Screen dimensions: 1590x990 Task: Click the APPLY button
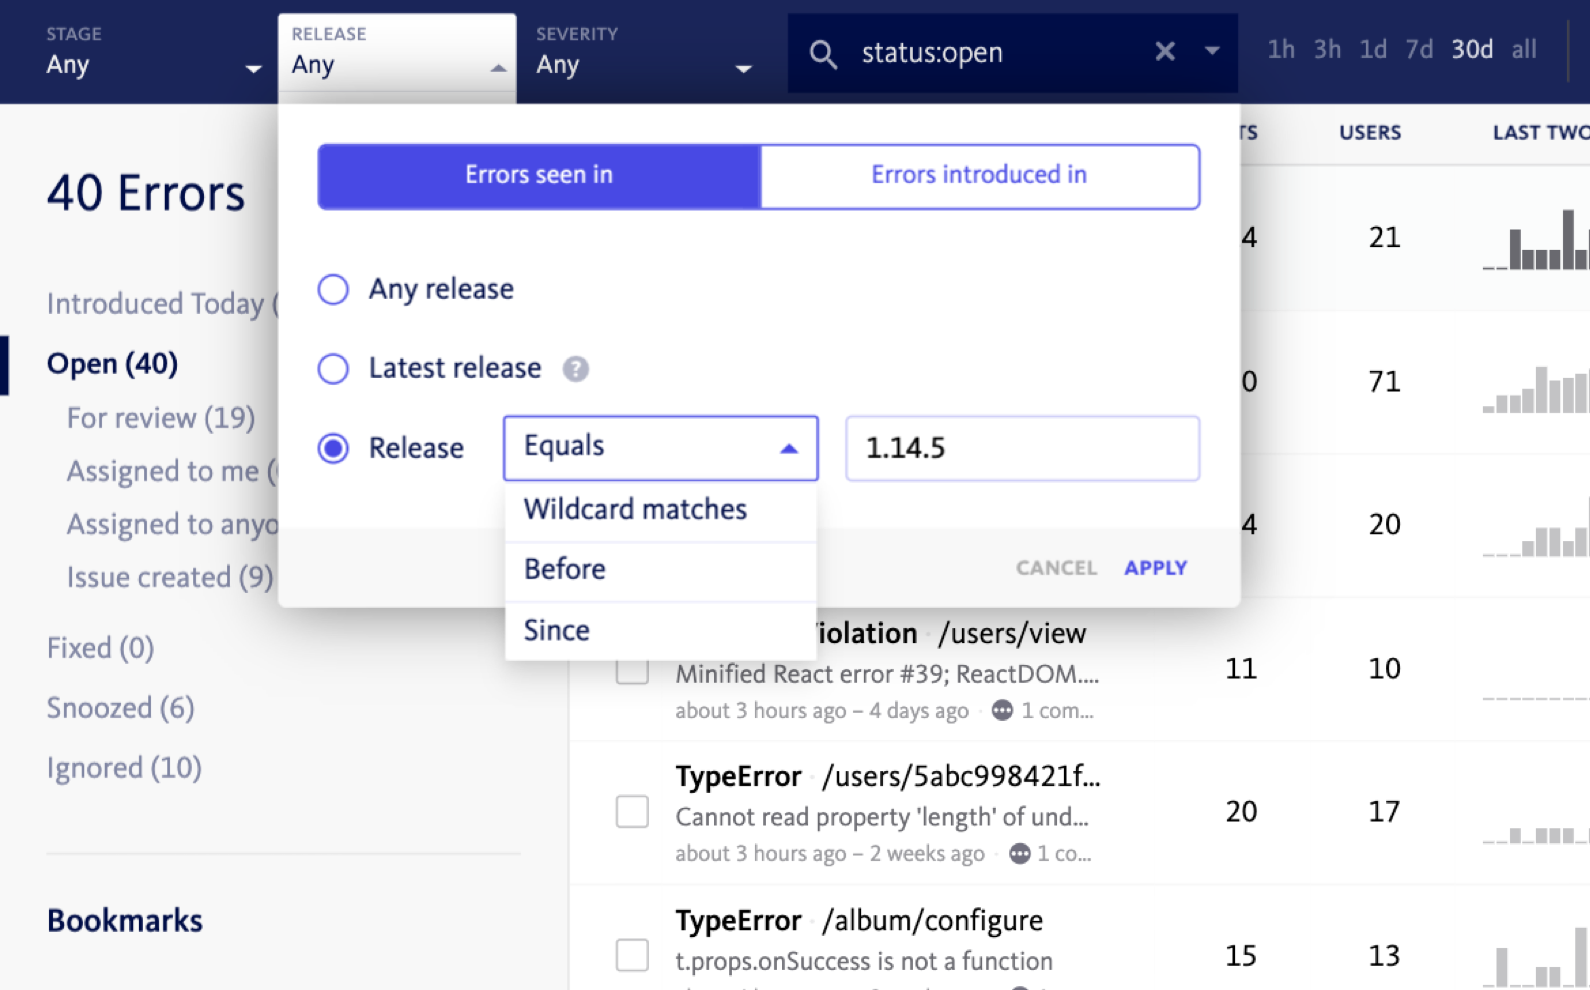pyautogui.click(x=1155, y=568)
